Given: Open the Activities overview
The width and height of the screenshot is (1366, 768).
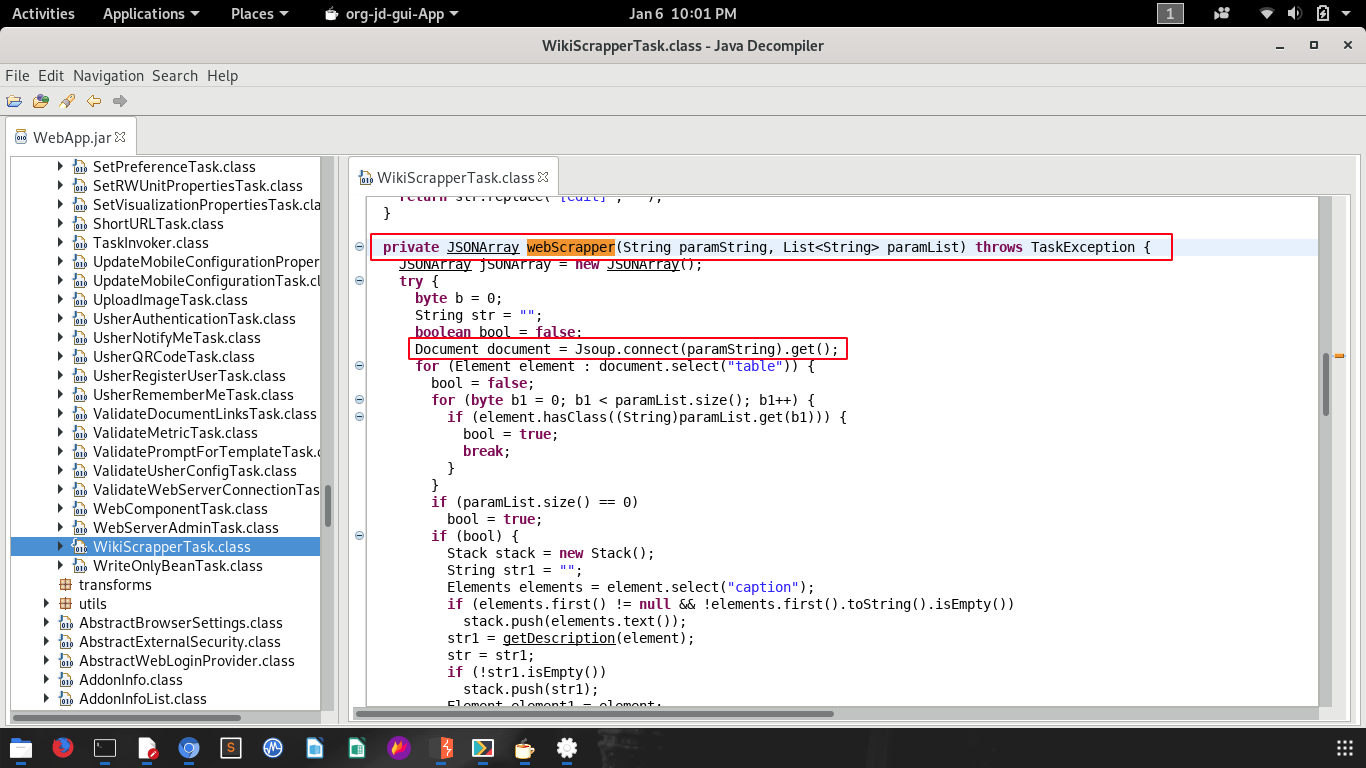Looking at the screenshot, I should 43,14.
